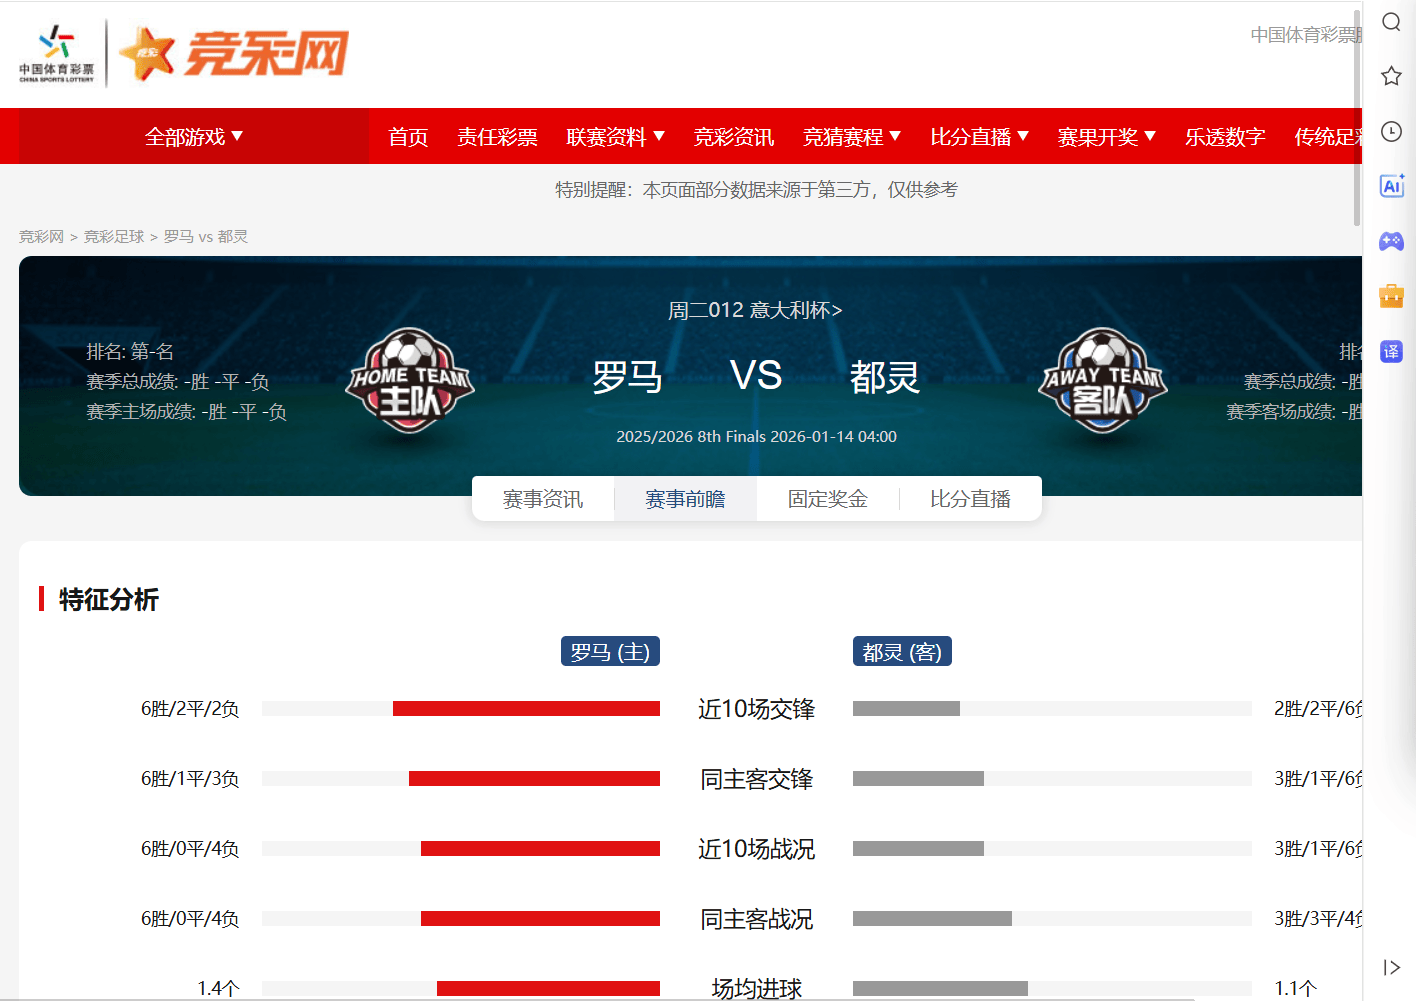This screenshot has height=1001, width=1416.
Task: Open the orange toolbox sidebar icon
Action: click(x=1391, y=296)
